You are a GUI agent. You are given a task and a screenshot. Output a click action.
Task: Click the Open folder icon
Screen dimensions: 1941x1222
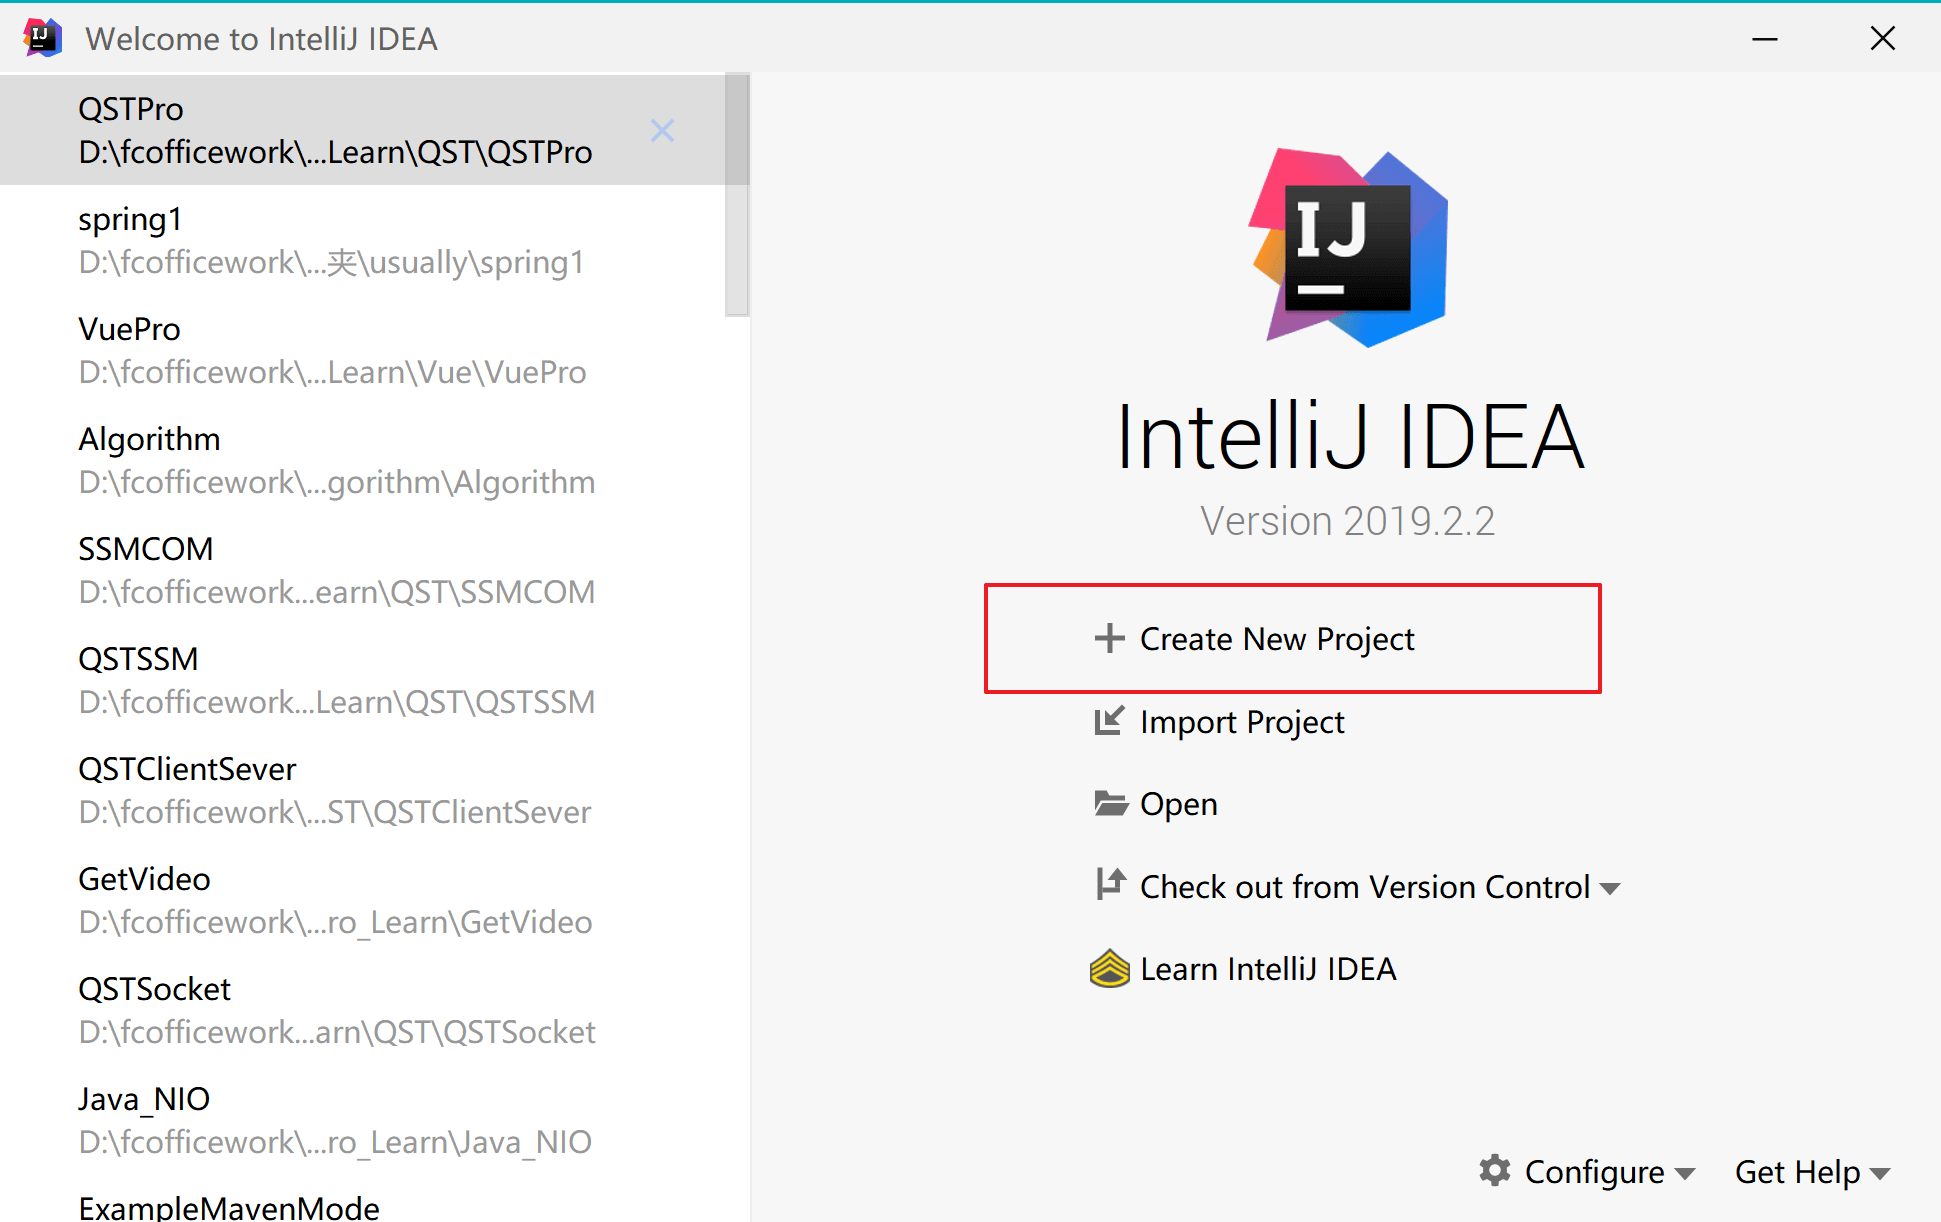[1110, 803]
